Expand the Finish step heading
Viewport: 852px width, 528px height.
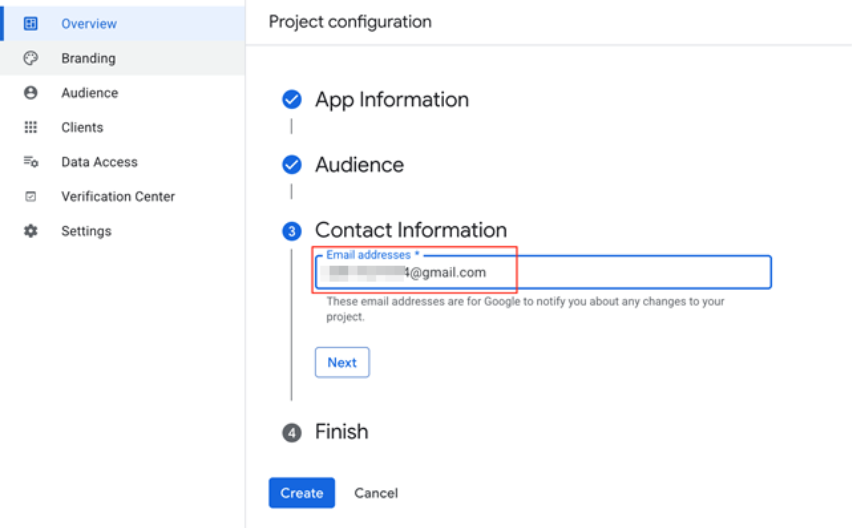click(341, 432)
